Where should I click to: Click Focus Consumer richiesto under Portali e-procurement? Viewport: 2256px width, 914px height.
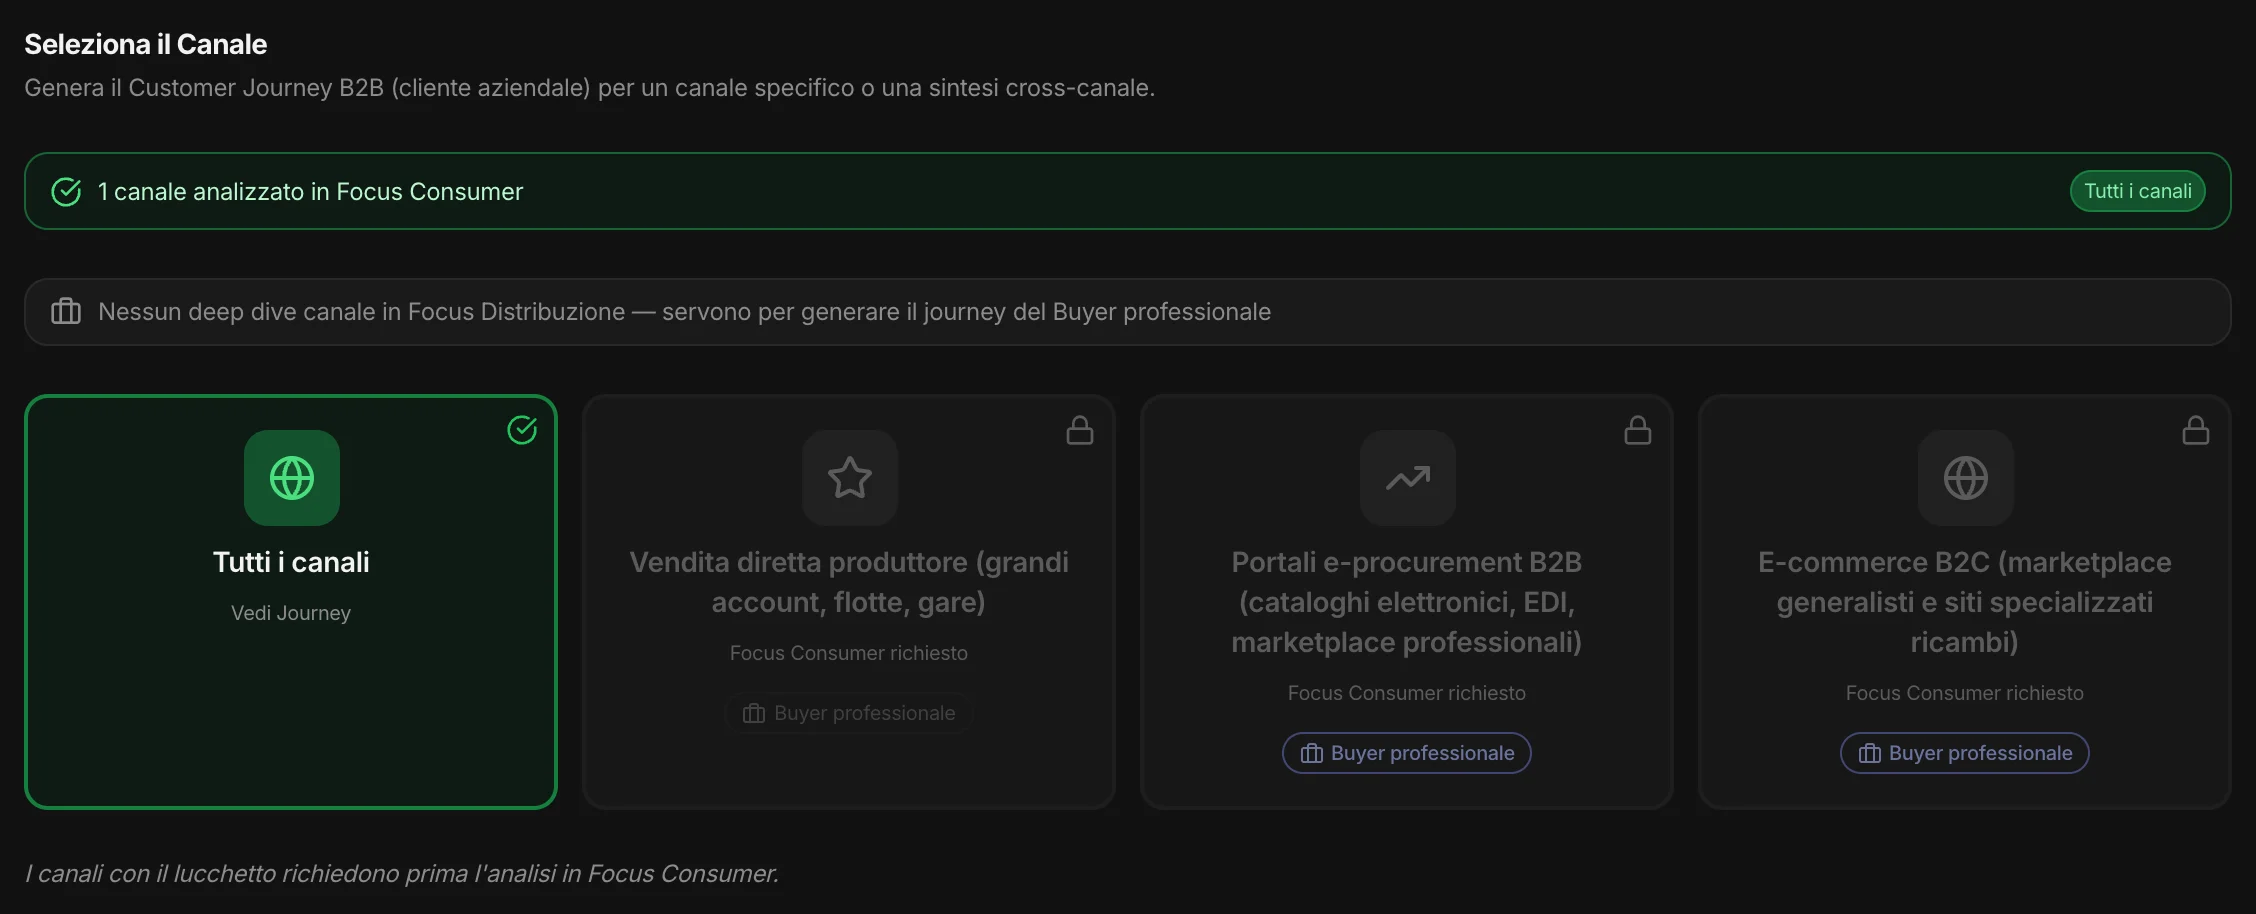click(1407, 693)
